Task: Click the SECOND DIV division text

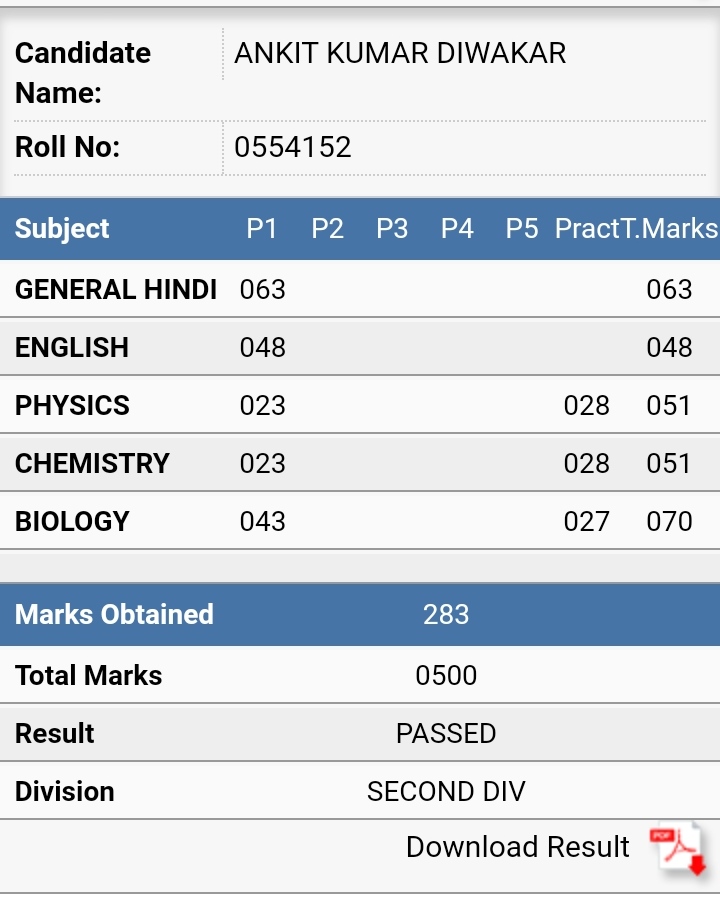Action: (x=446, y=791)
